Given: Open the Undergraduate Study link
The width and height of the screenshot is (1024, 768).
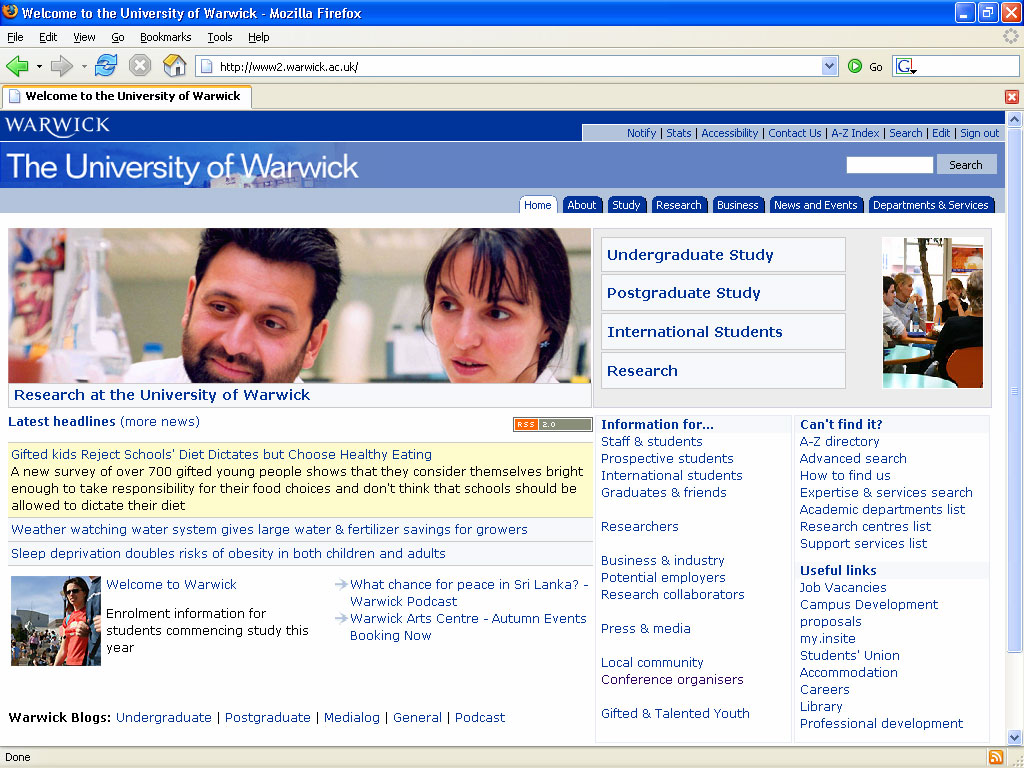Looking at the screenshot, I should click(x=690, y=255).
